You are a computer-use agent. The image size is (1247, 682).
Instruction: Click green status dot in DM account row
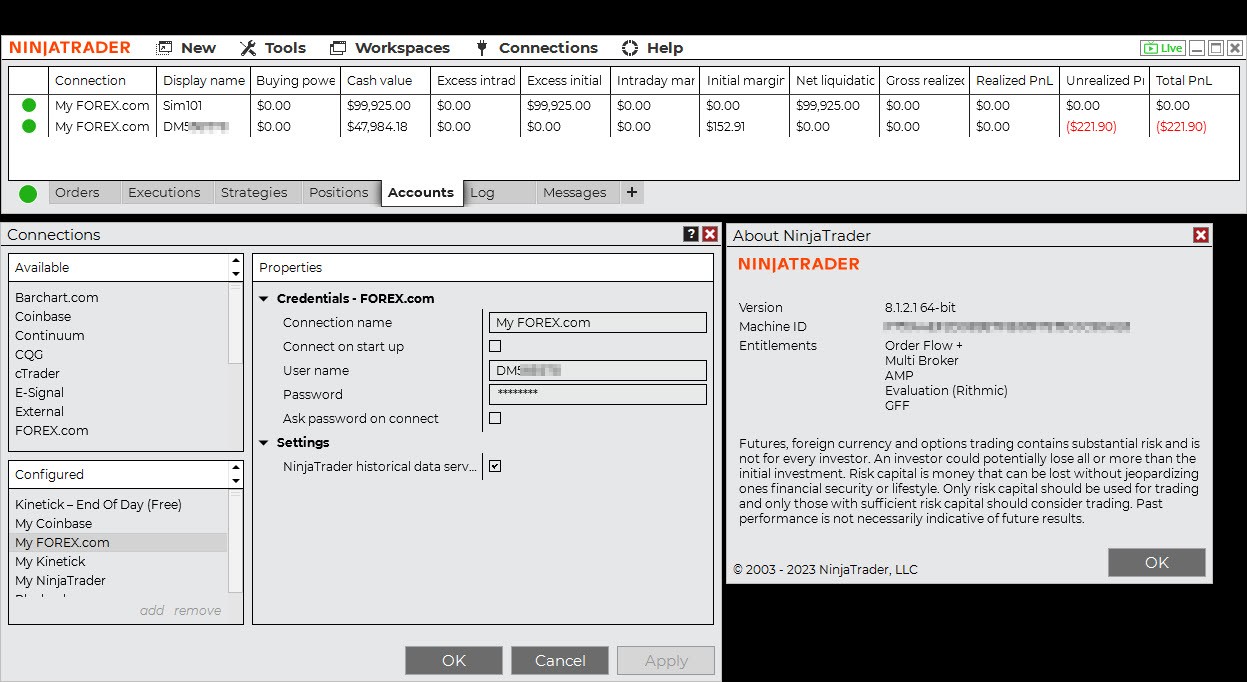(x=28, y=126)
